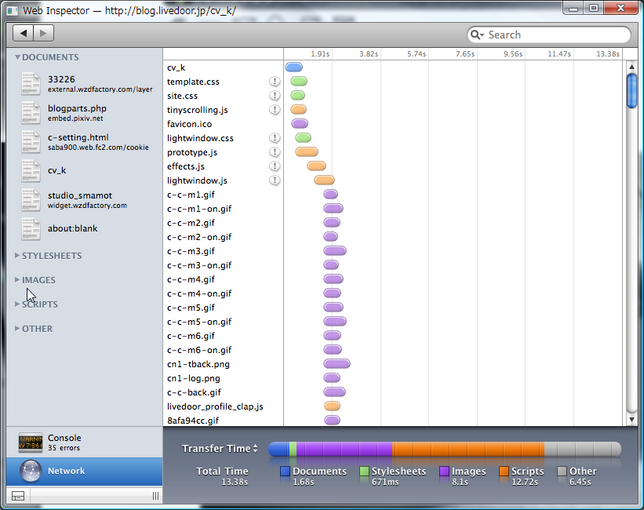The image size is (644, 510).
Task: Click the gray Other legend swatch
Action: pyautogui.click(x=562, y=471)
